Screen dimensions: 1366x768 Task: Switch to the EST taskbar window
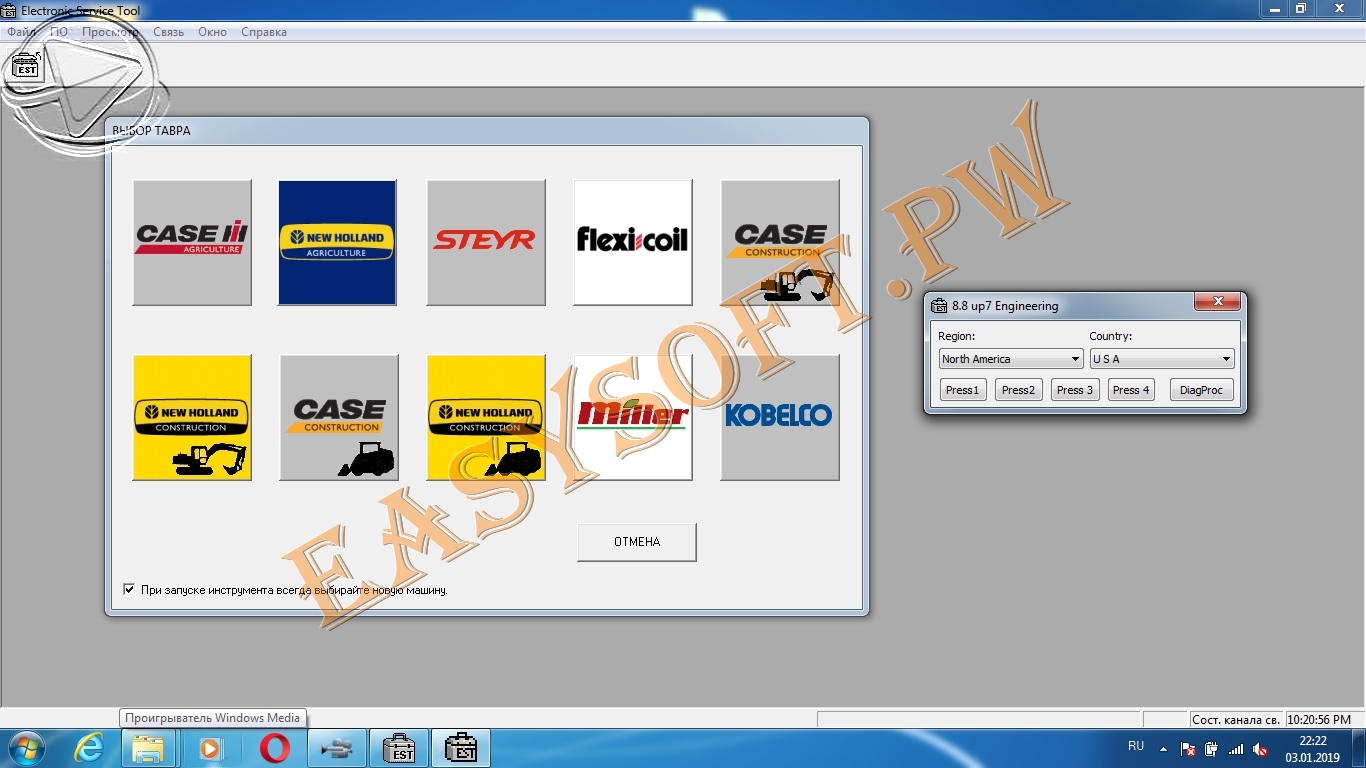(399, 748)
